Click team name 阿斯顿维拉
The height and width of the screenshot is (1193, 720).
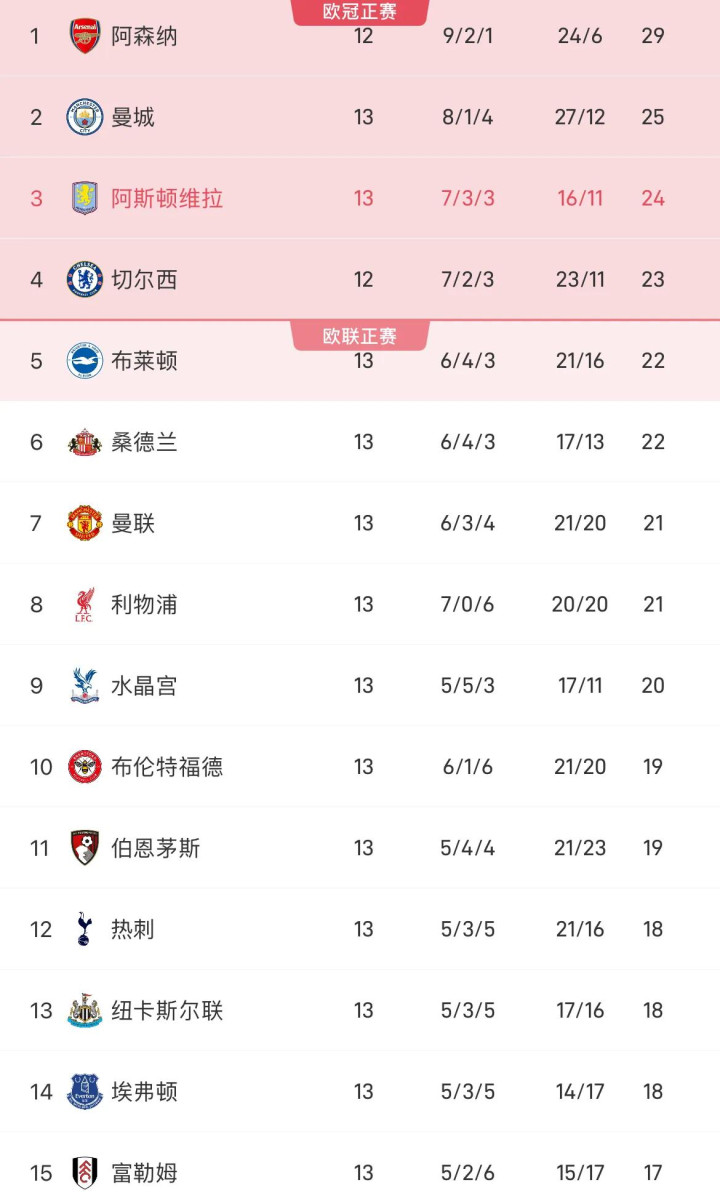click(x=167, y=198)
